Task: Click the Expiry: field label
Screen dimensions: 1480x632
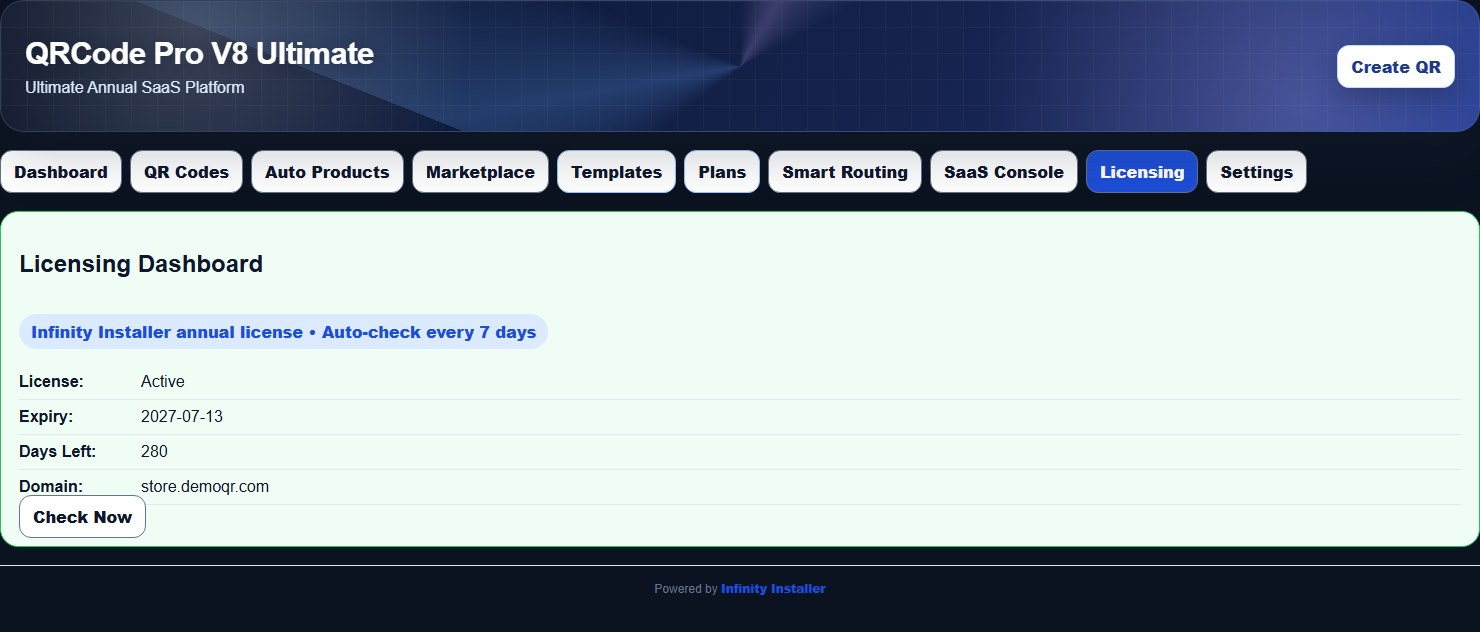Action: point(46,416)
